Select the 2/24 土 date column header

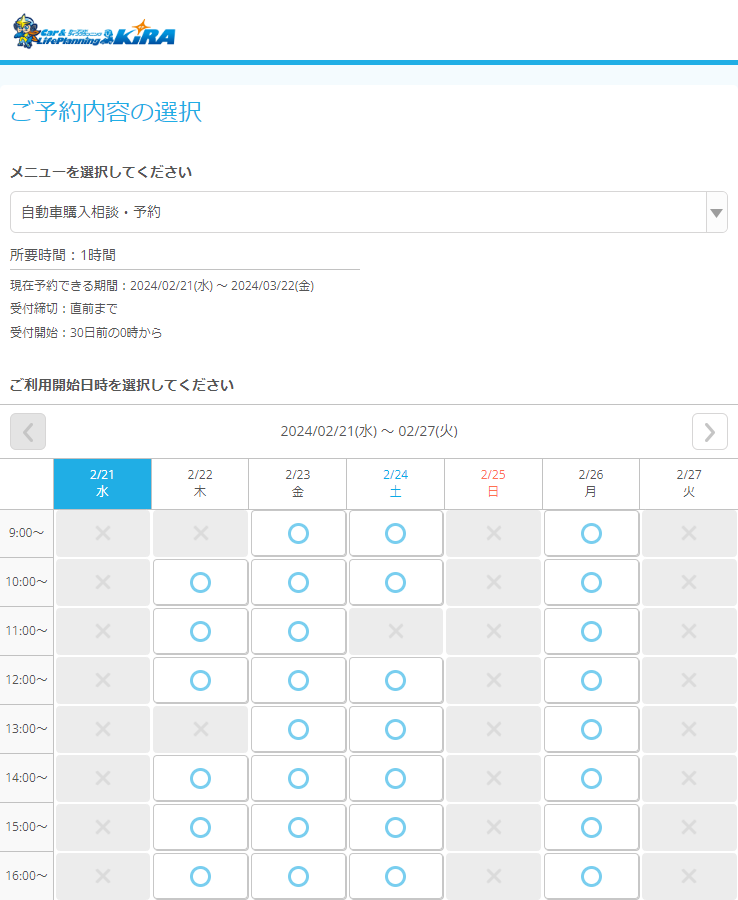[395, 484]
